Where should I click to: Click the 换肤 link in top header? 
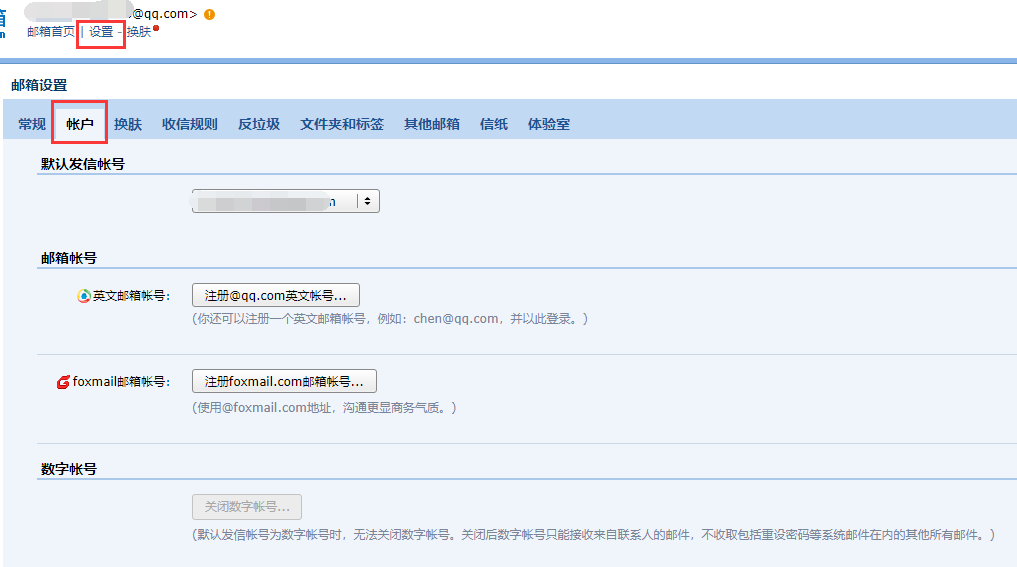(x=139, y=32)
